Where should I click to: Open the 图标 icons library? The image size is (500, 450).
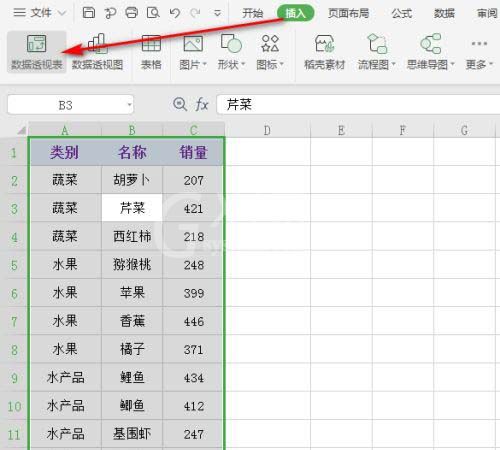[270, 52]
